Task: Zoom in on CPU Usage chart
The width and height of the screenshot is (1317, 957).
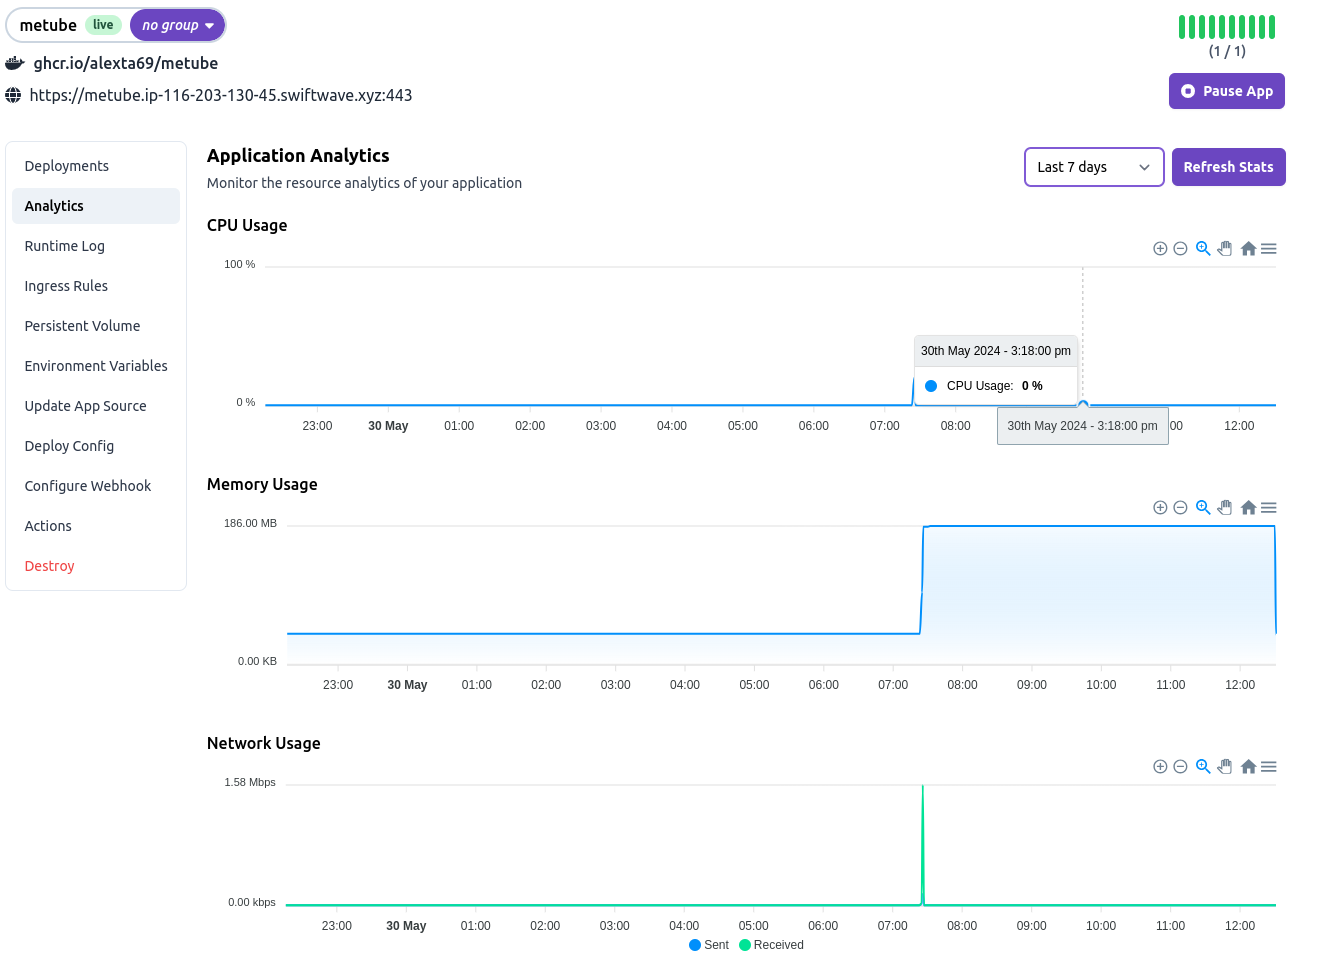Action: (x=1160, y=249)
